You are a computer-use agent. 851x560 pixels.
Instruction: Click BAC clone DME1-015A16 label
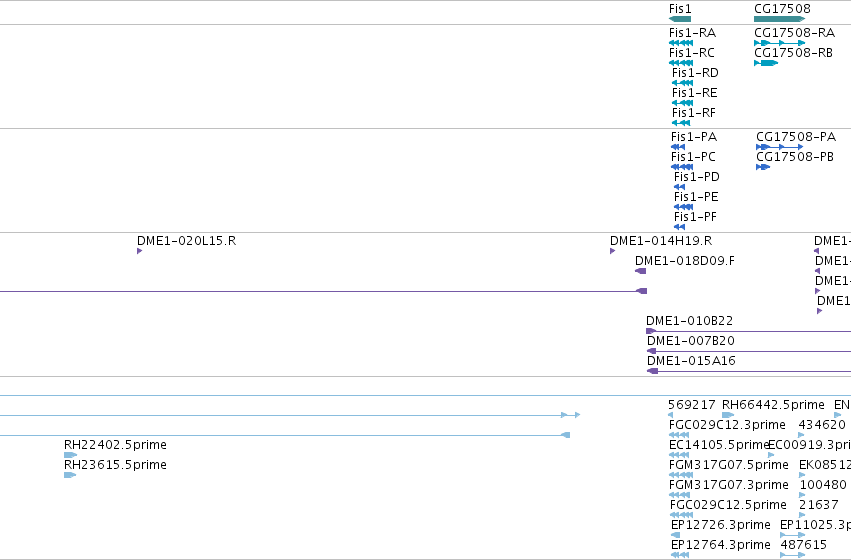pos(691,361)
